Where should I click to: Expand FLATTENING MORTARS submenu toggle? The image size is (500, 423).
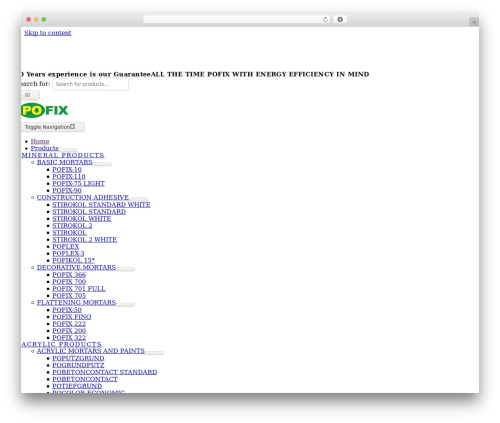126,304
